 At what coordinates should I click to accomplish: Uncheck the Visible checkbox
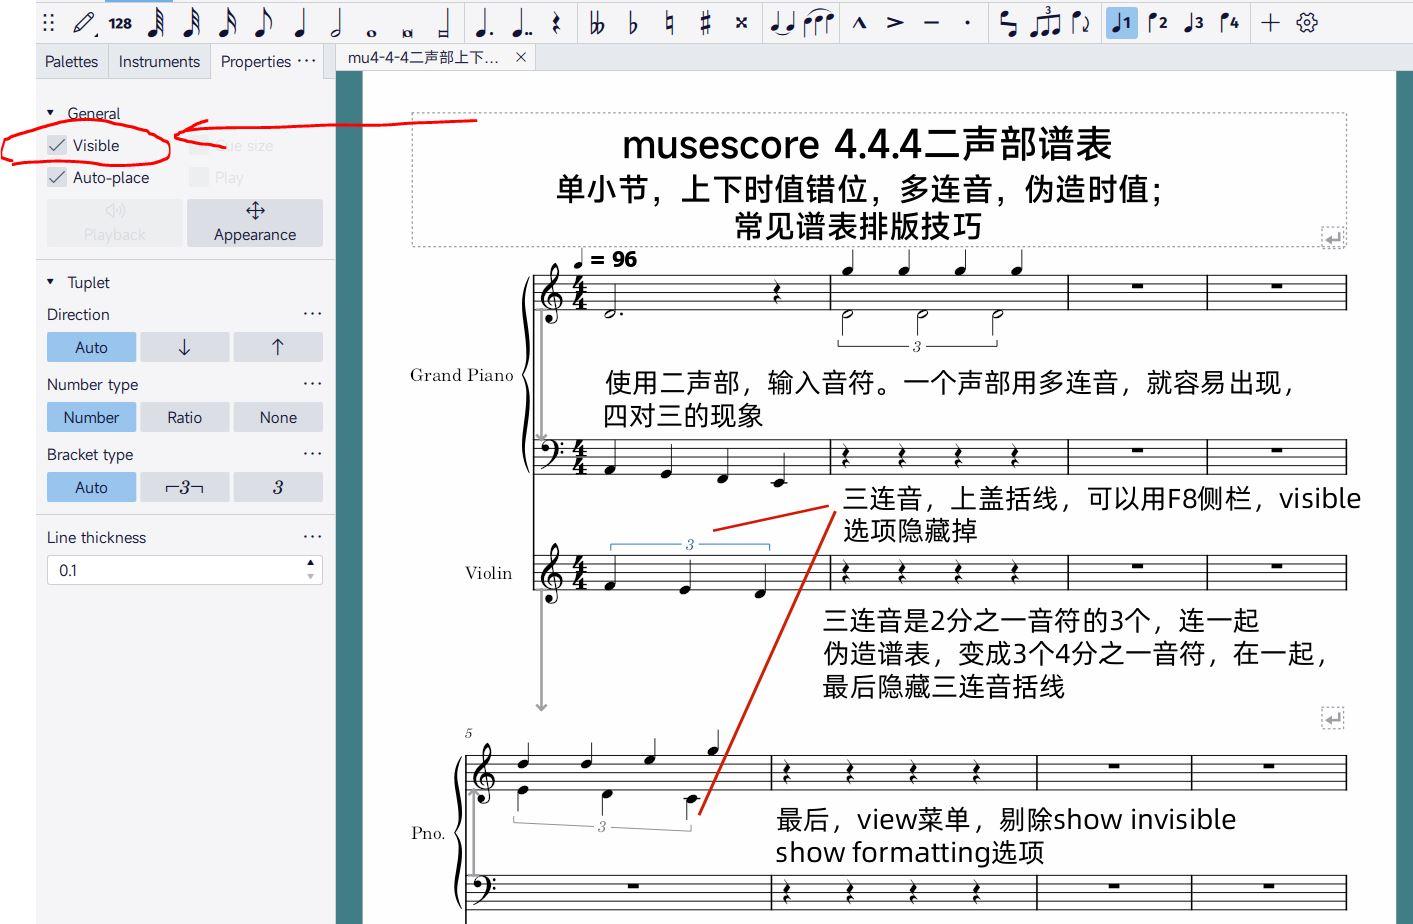57,145
